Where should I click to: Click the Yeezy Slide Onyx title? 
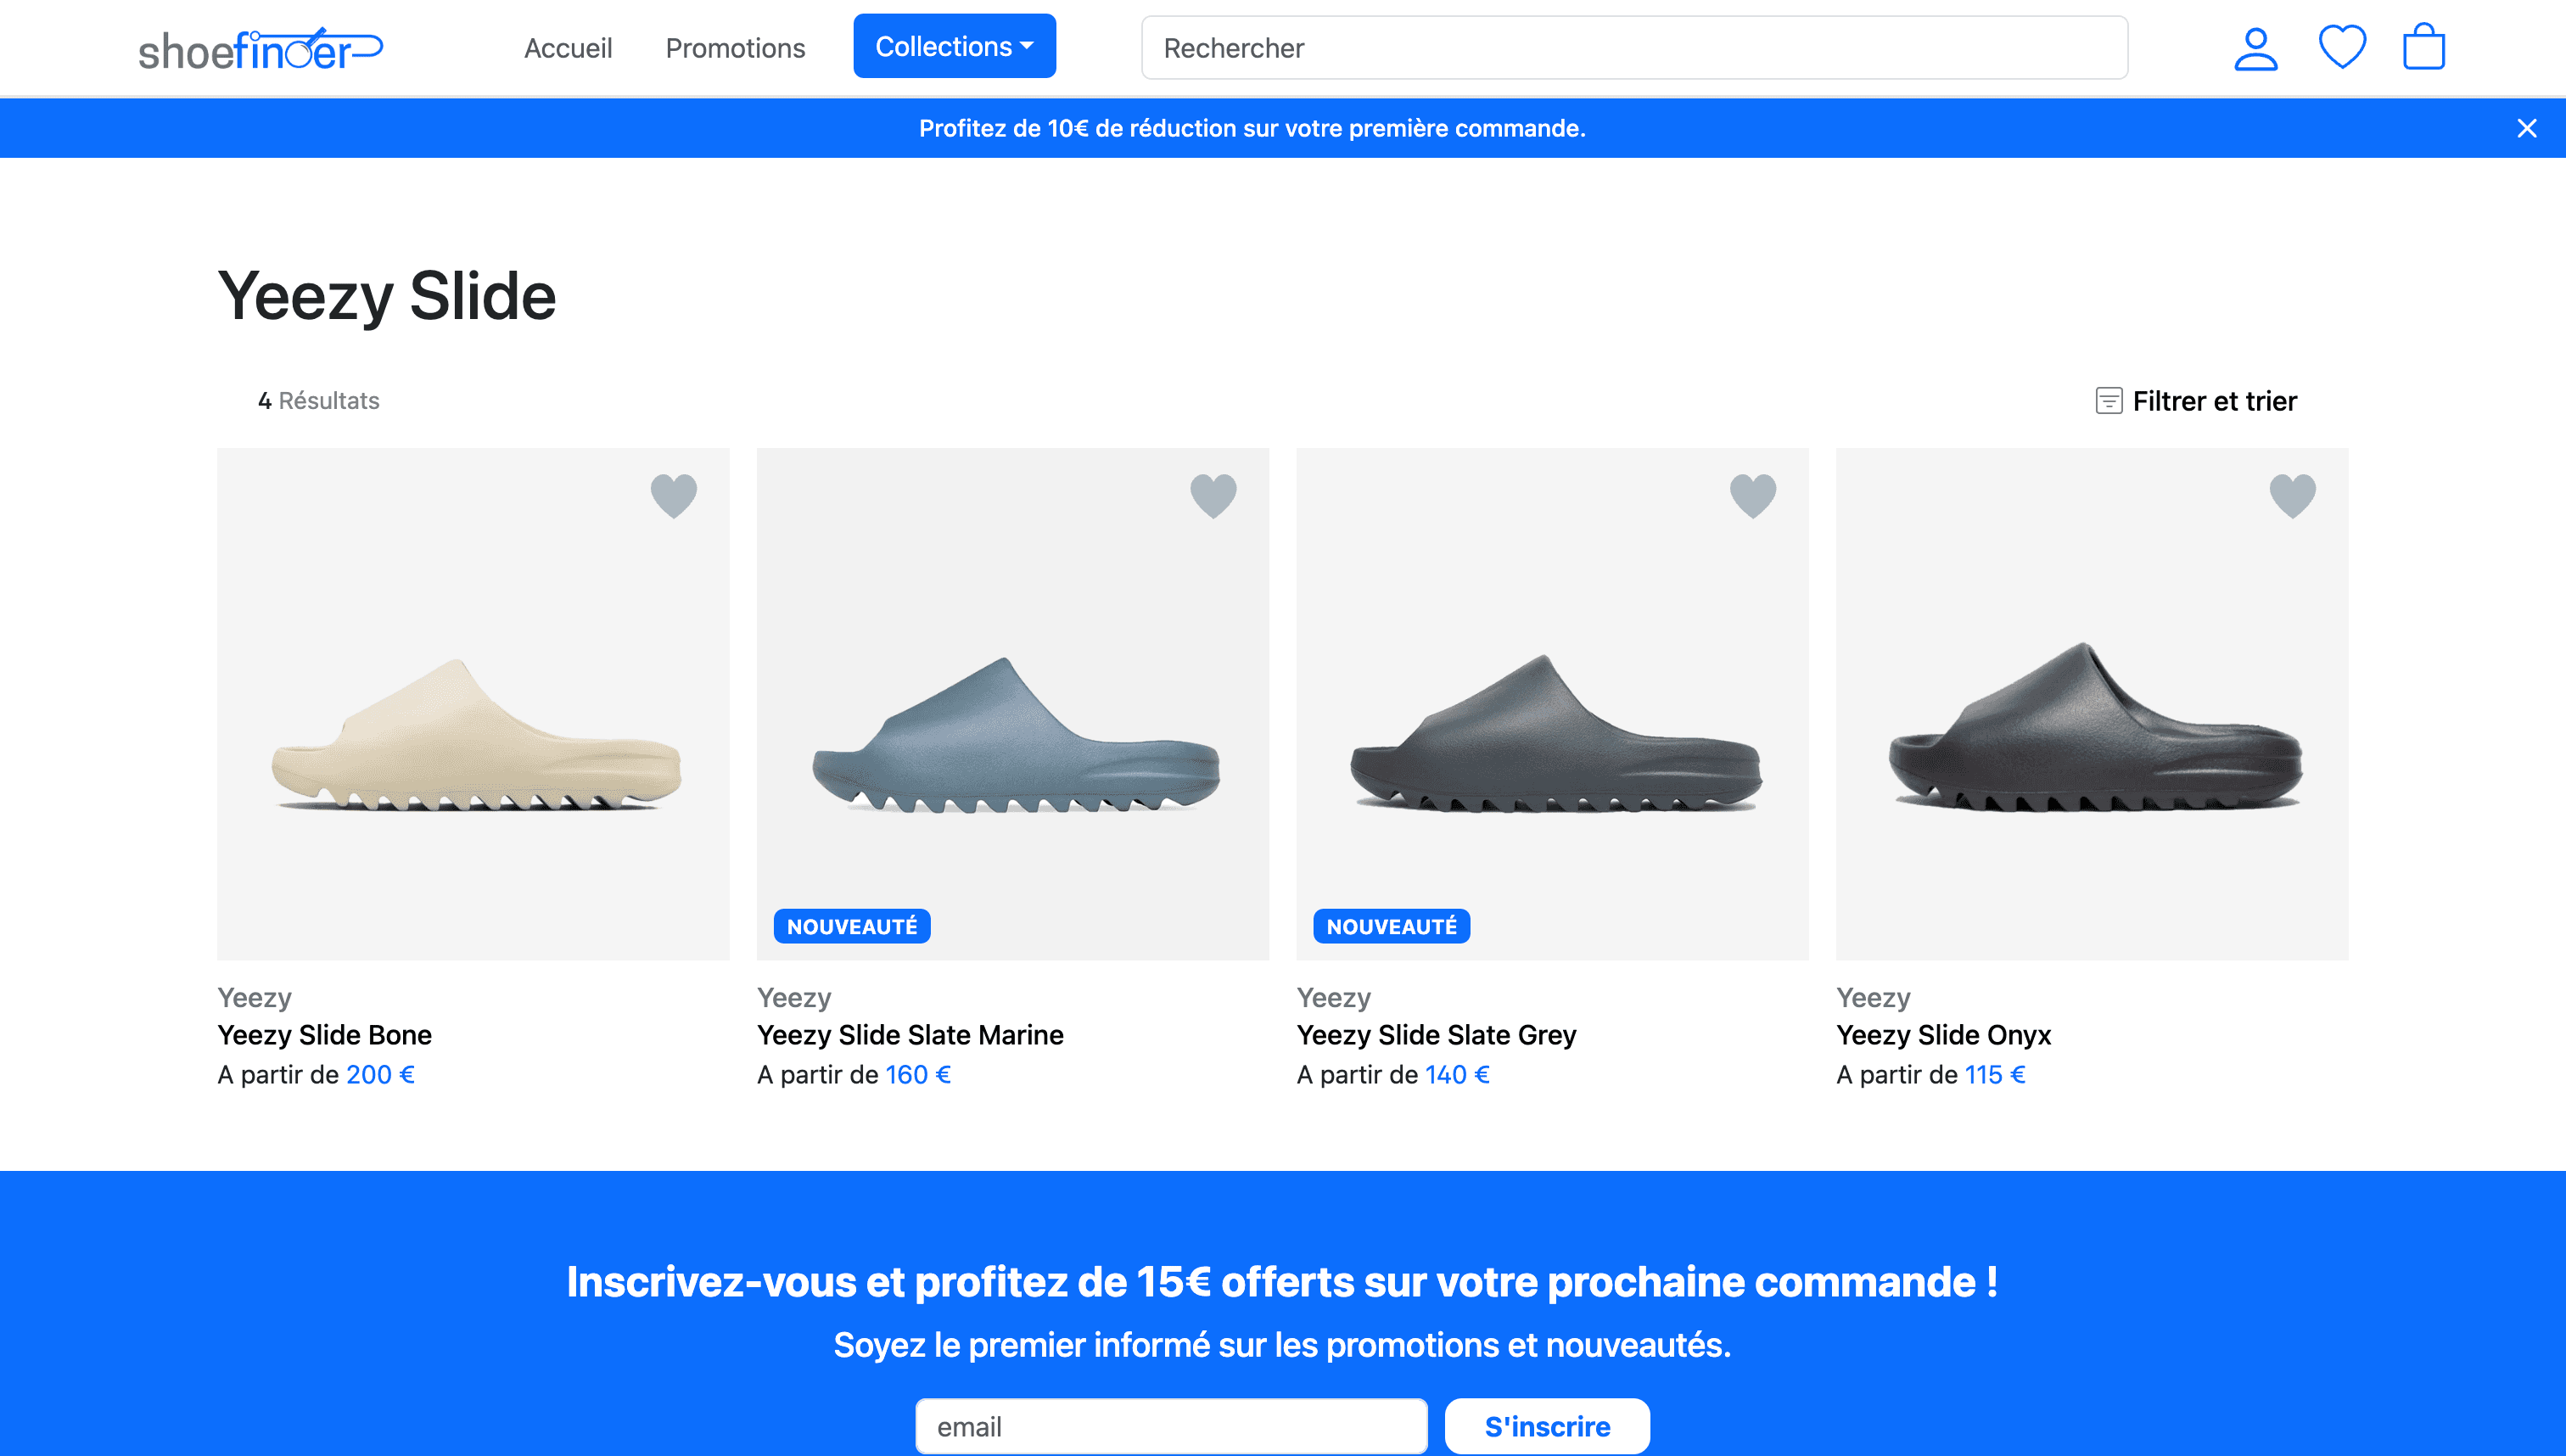(1943, 1035)
